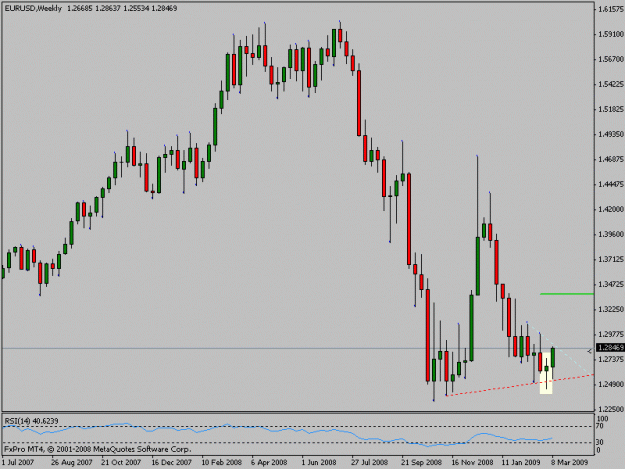Select the highlighted current price label 1.28469
The image size is (625, 469).
coord(610,348)
